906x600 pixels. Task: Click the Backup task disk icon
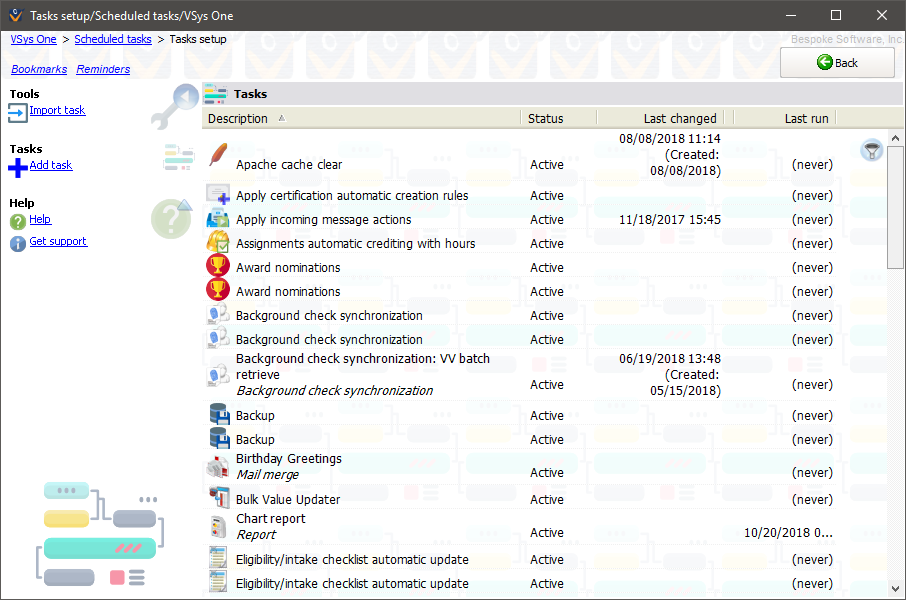(218, 415)
